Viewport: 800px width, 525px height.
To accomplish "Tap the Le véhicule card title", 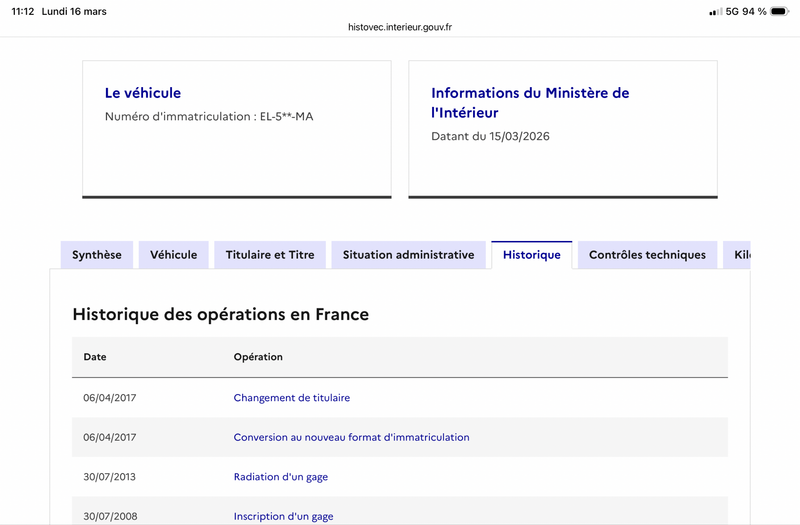I will pyautogui.click(x=143, y=93).
